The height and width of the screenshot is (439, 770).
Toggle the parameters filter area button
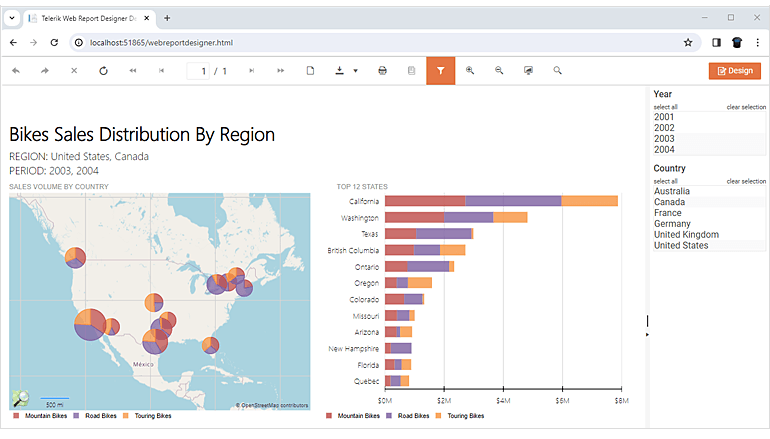click(440, 71)
